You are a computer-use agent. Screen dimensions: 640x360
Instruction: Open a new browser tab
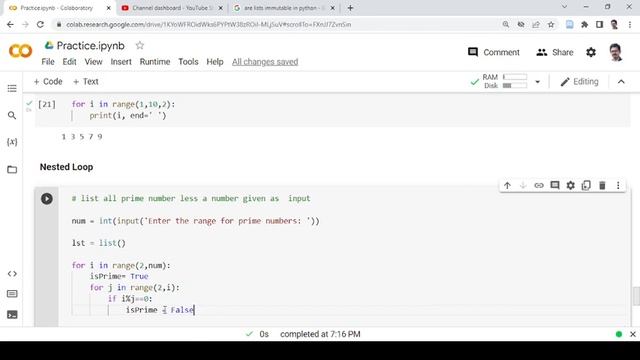pyautogui.click(x=351, y=8)
